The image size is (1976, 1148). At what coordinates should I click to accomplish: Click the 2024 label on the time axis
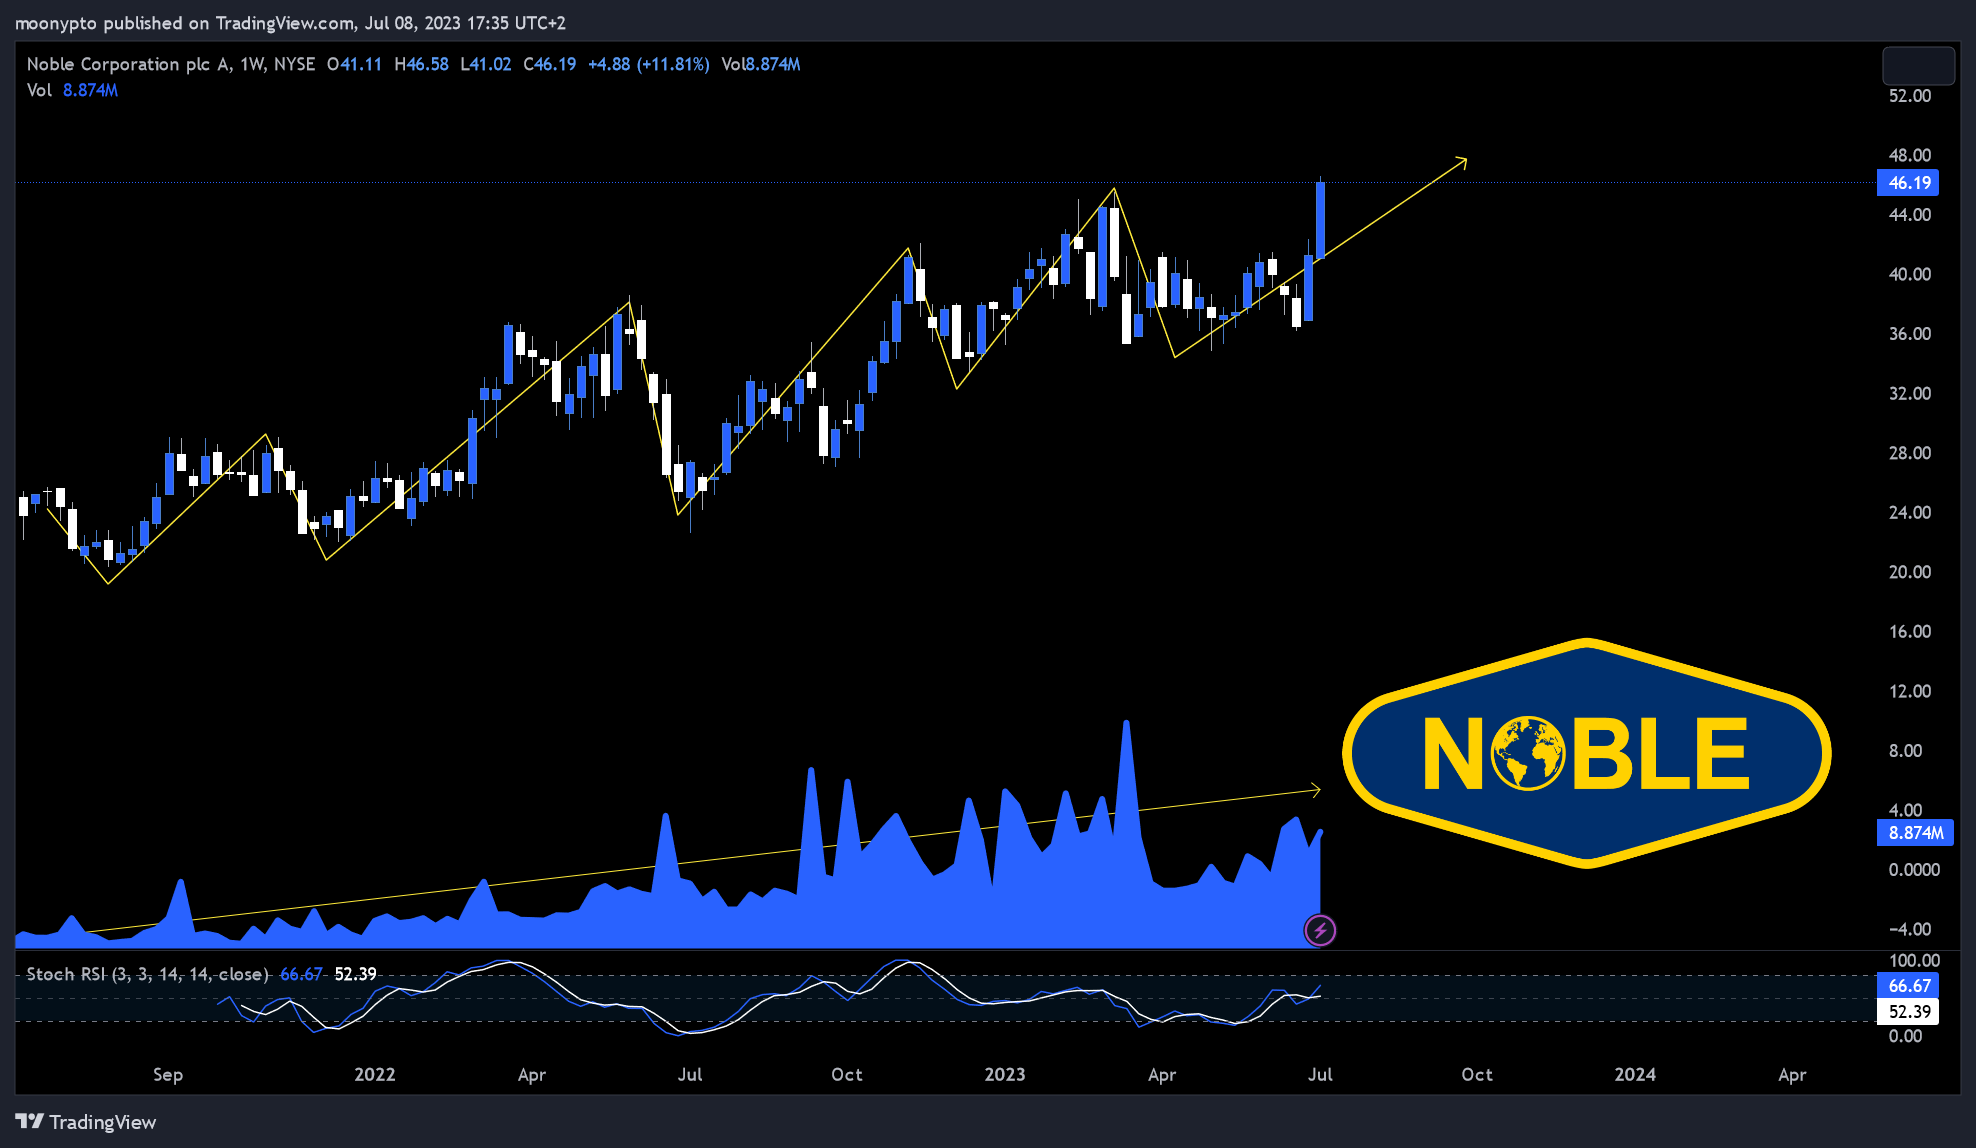[x=1635, y=1074]
